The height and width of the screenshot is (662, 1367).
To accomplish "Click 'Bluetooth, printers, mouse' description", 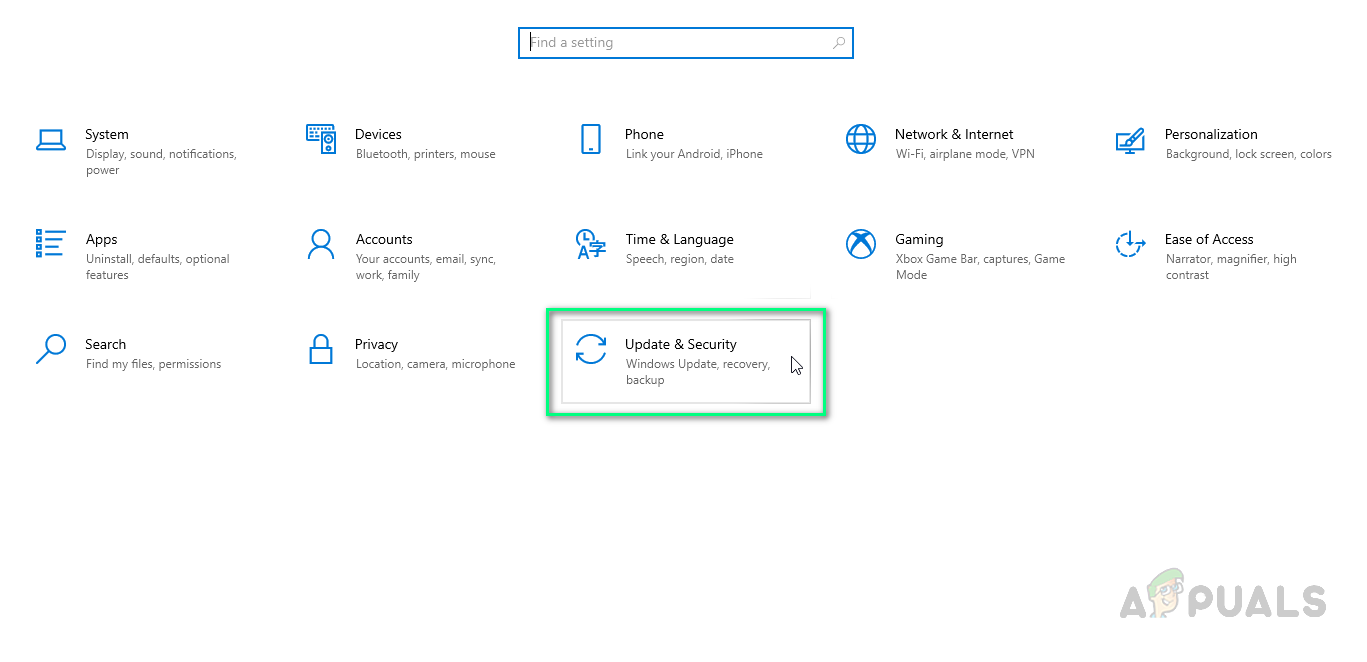I will (x=426, y=154).
